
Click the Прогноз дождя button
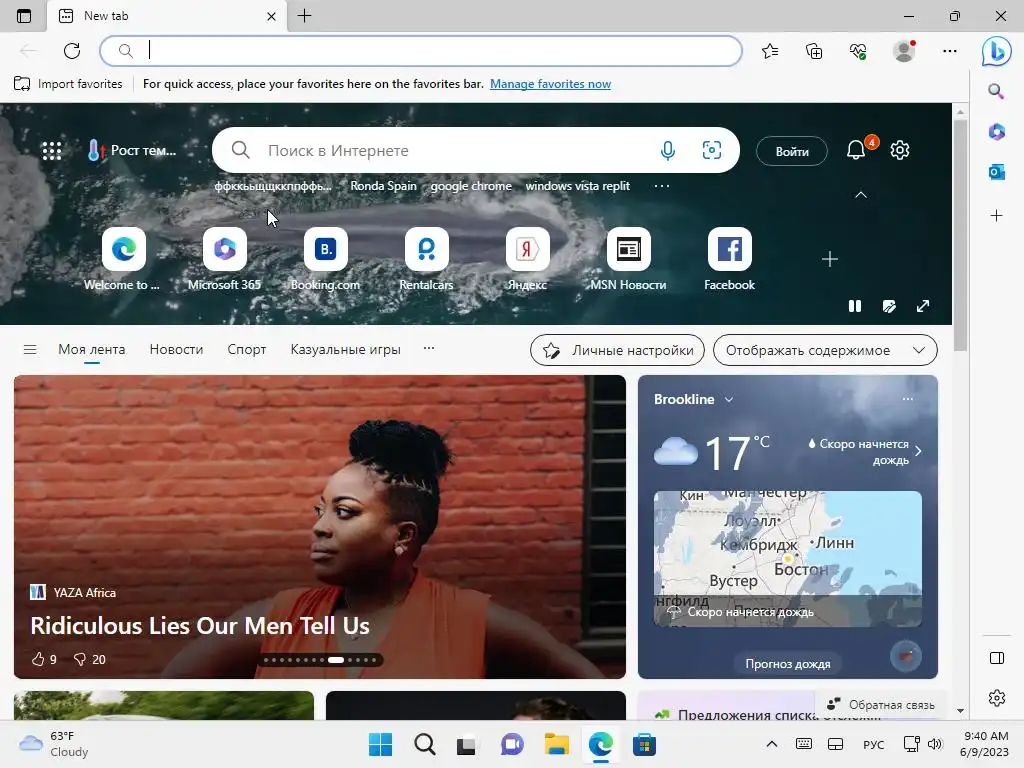(x=788, y=664)
